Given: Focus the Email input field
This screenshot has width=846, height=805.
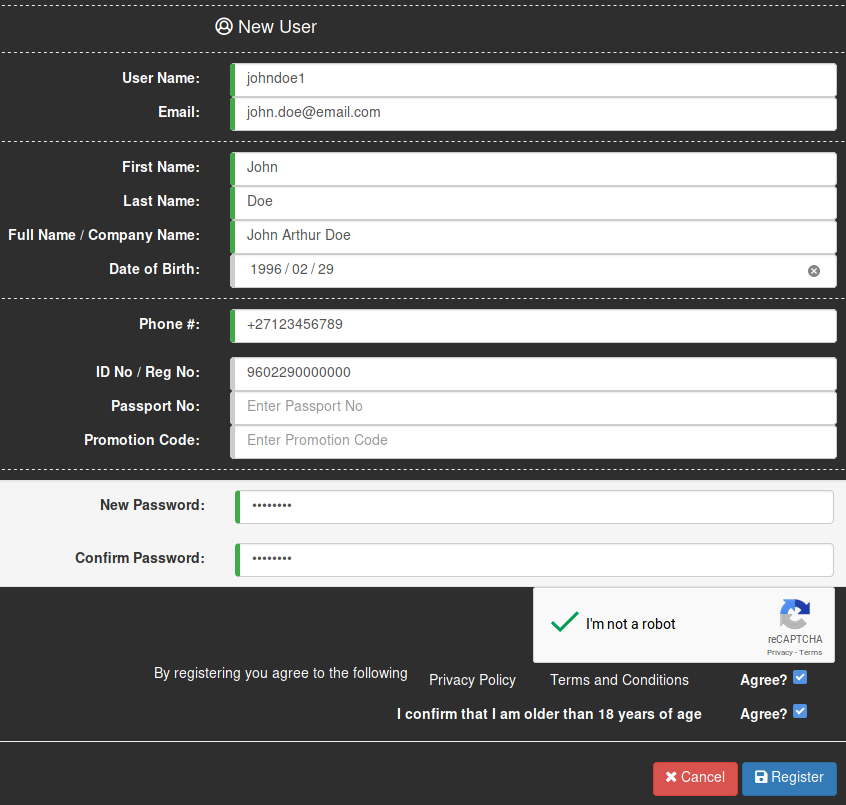Looking at the screenshot, I should coord(533,113).
